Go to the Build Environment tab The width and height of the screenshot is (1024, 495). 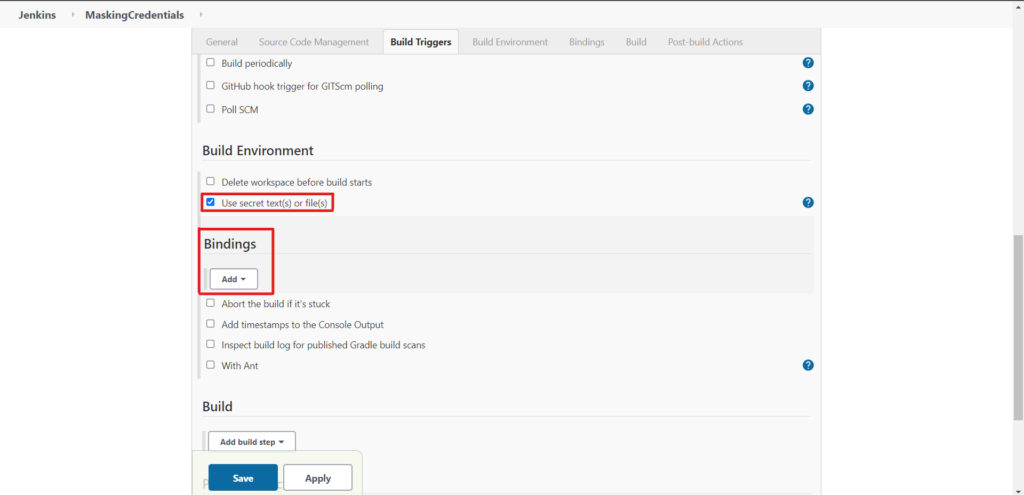510,42
